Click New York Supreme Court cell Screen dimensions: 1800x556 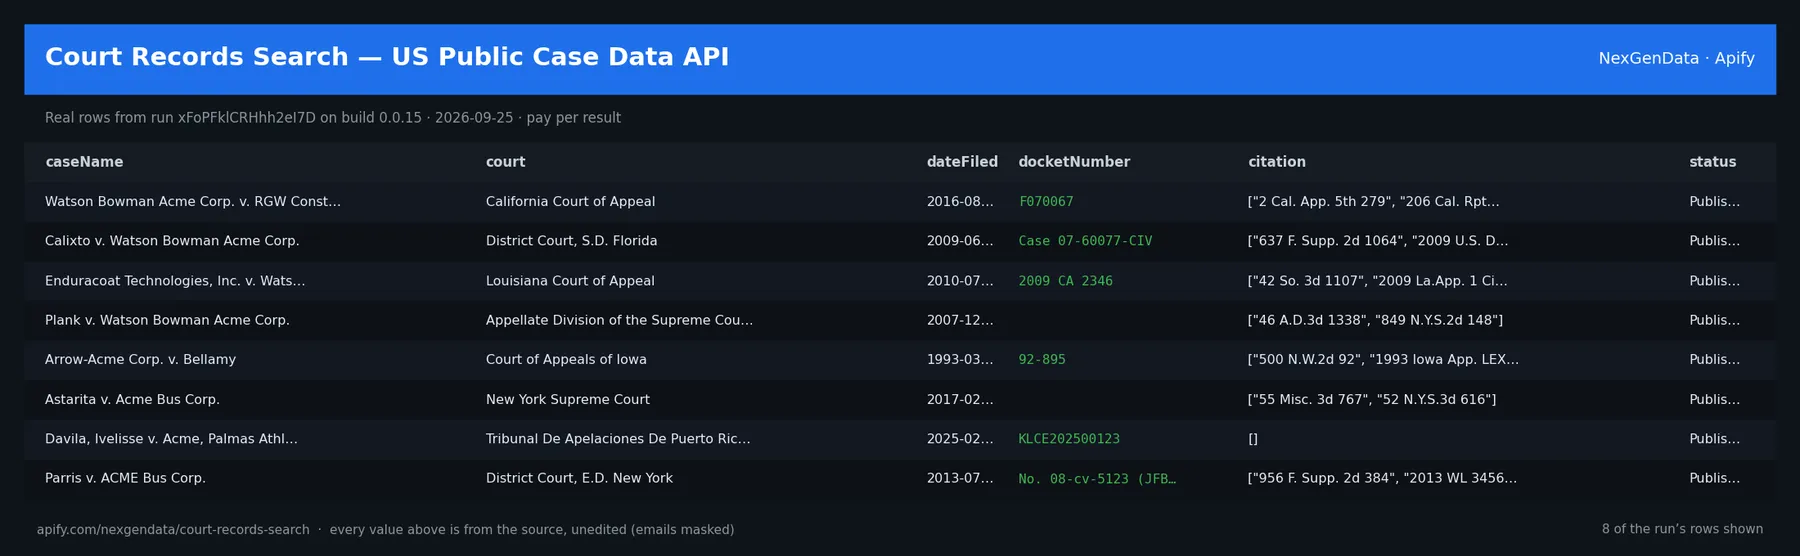pos(567,400)
